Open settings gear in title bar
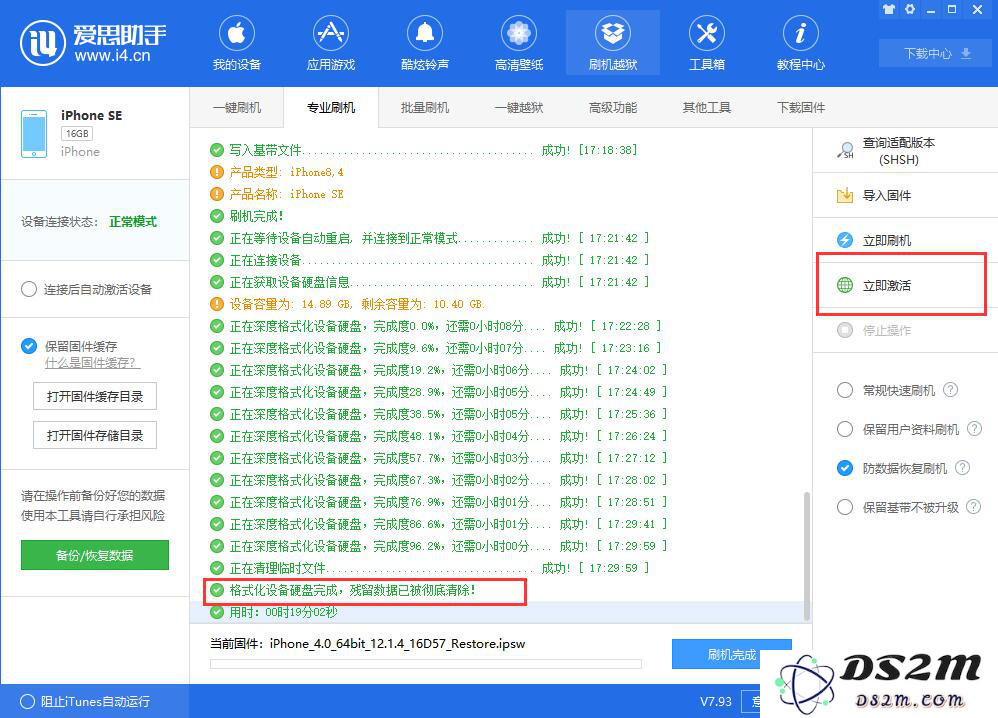The image size is (998, 718). (x=910, y=9)
